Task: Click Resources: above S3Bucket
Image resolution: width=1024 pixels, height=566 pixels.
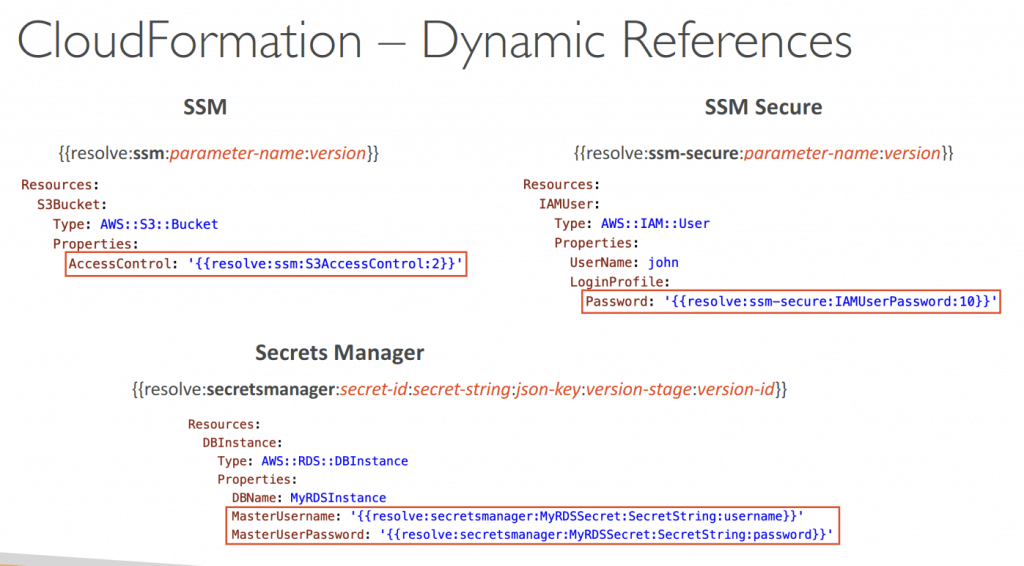Action: pyautogui.click(x=60, y=185)
